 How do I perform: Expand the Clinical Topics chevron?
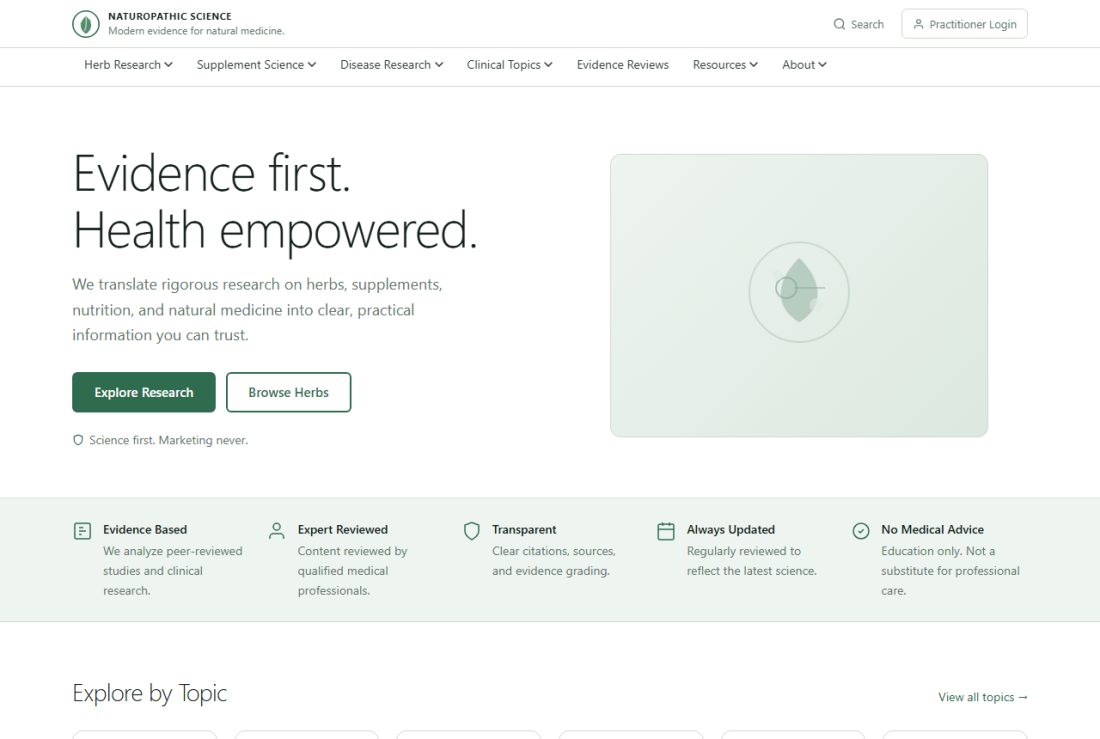pos(549,65)
